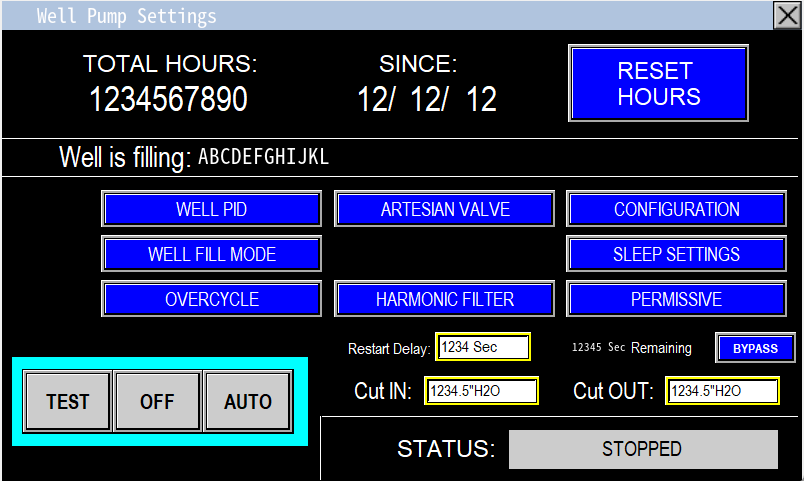The width and height of the screenshot is (804, 481).
Task: Open the HARMONIC FILTER screen
Action: tap(445, 299)
